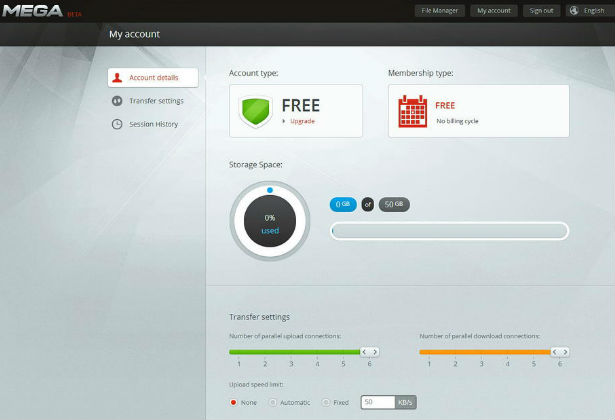
Task: Click the red FREE membership text
Action: point(445,105)
